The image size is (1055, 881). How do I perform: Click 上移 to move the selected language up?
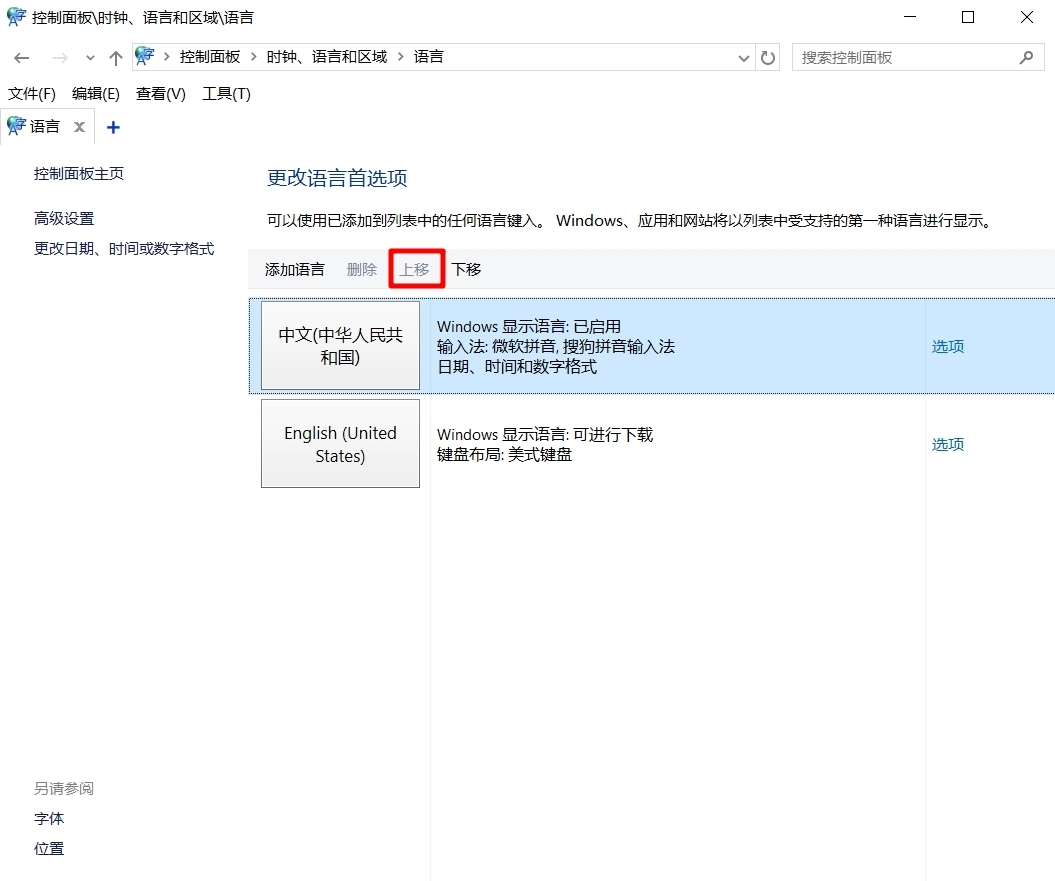[x=416, y=268]
